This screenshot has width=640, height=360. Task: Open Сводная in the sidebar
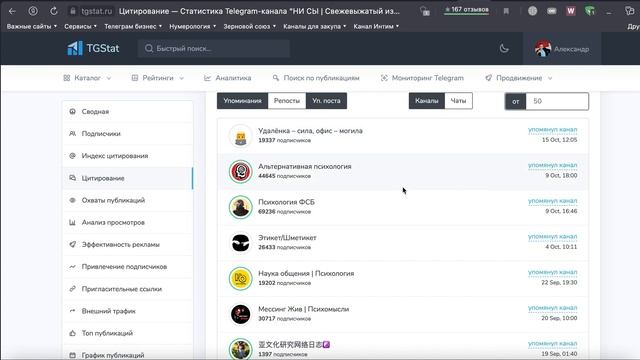click(x=127, y=111)
